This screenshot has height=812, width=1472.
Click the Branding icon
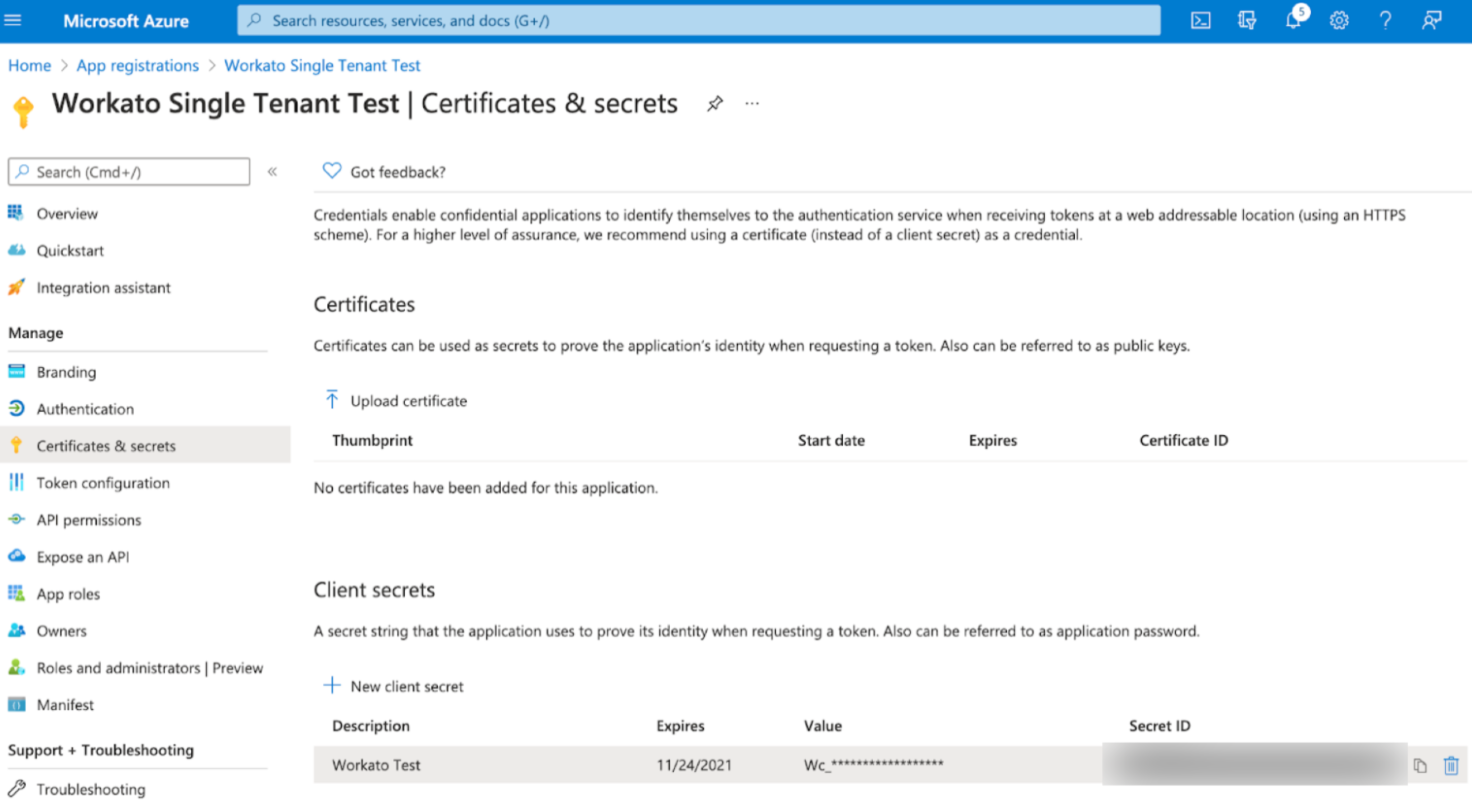[16, 372]
